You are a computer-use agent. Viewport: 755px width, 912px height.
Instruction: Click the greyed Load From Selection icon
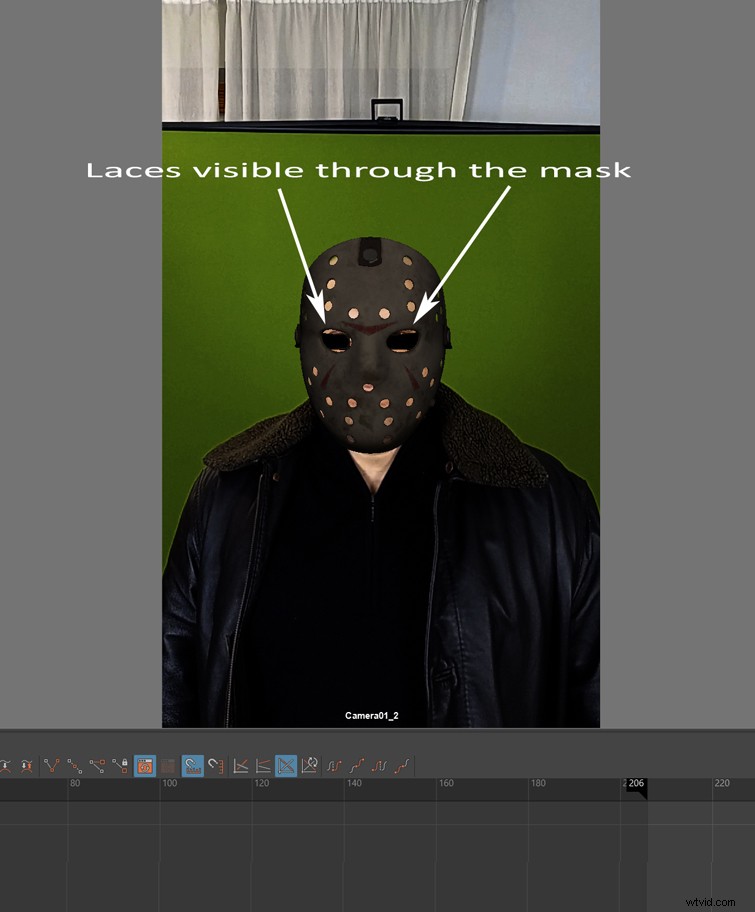(x=169, y=767)
